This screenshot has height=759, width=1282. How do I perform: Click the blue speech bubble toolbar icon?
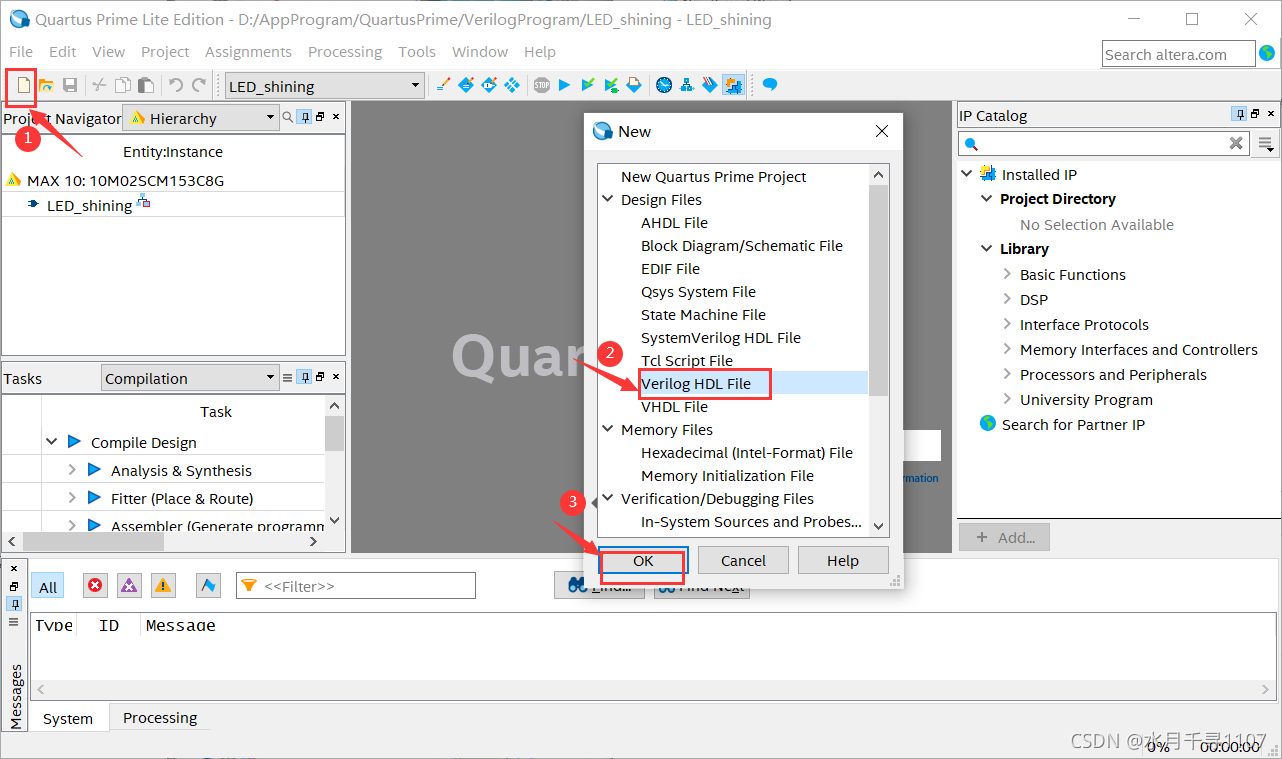coord(770,85)
